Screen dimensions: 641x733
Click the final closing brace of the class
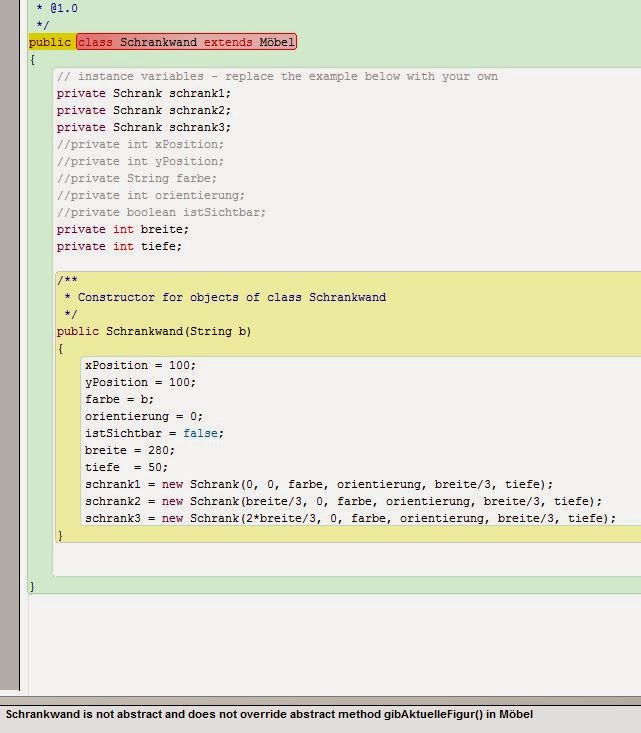tap(32, 586)
